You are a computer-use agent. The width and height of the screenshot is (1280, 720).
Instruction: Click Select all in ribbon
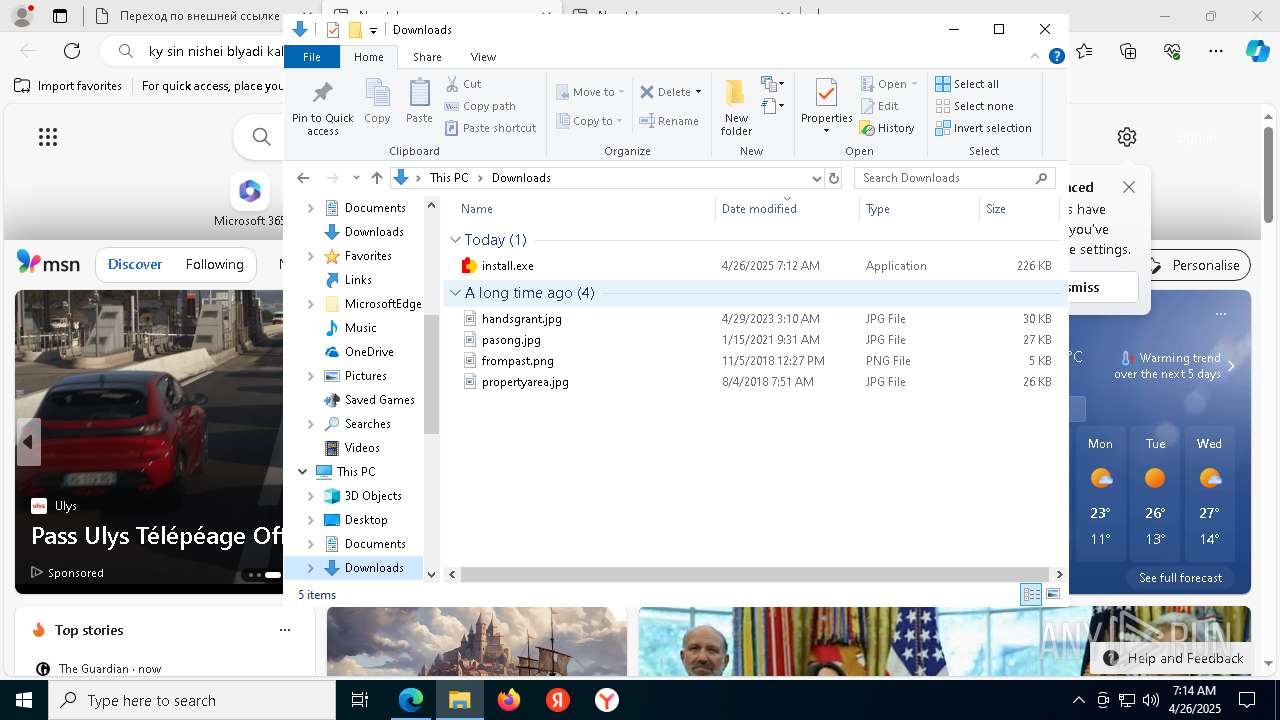[x=967, y=84]
